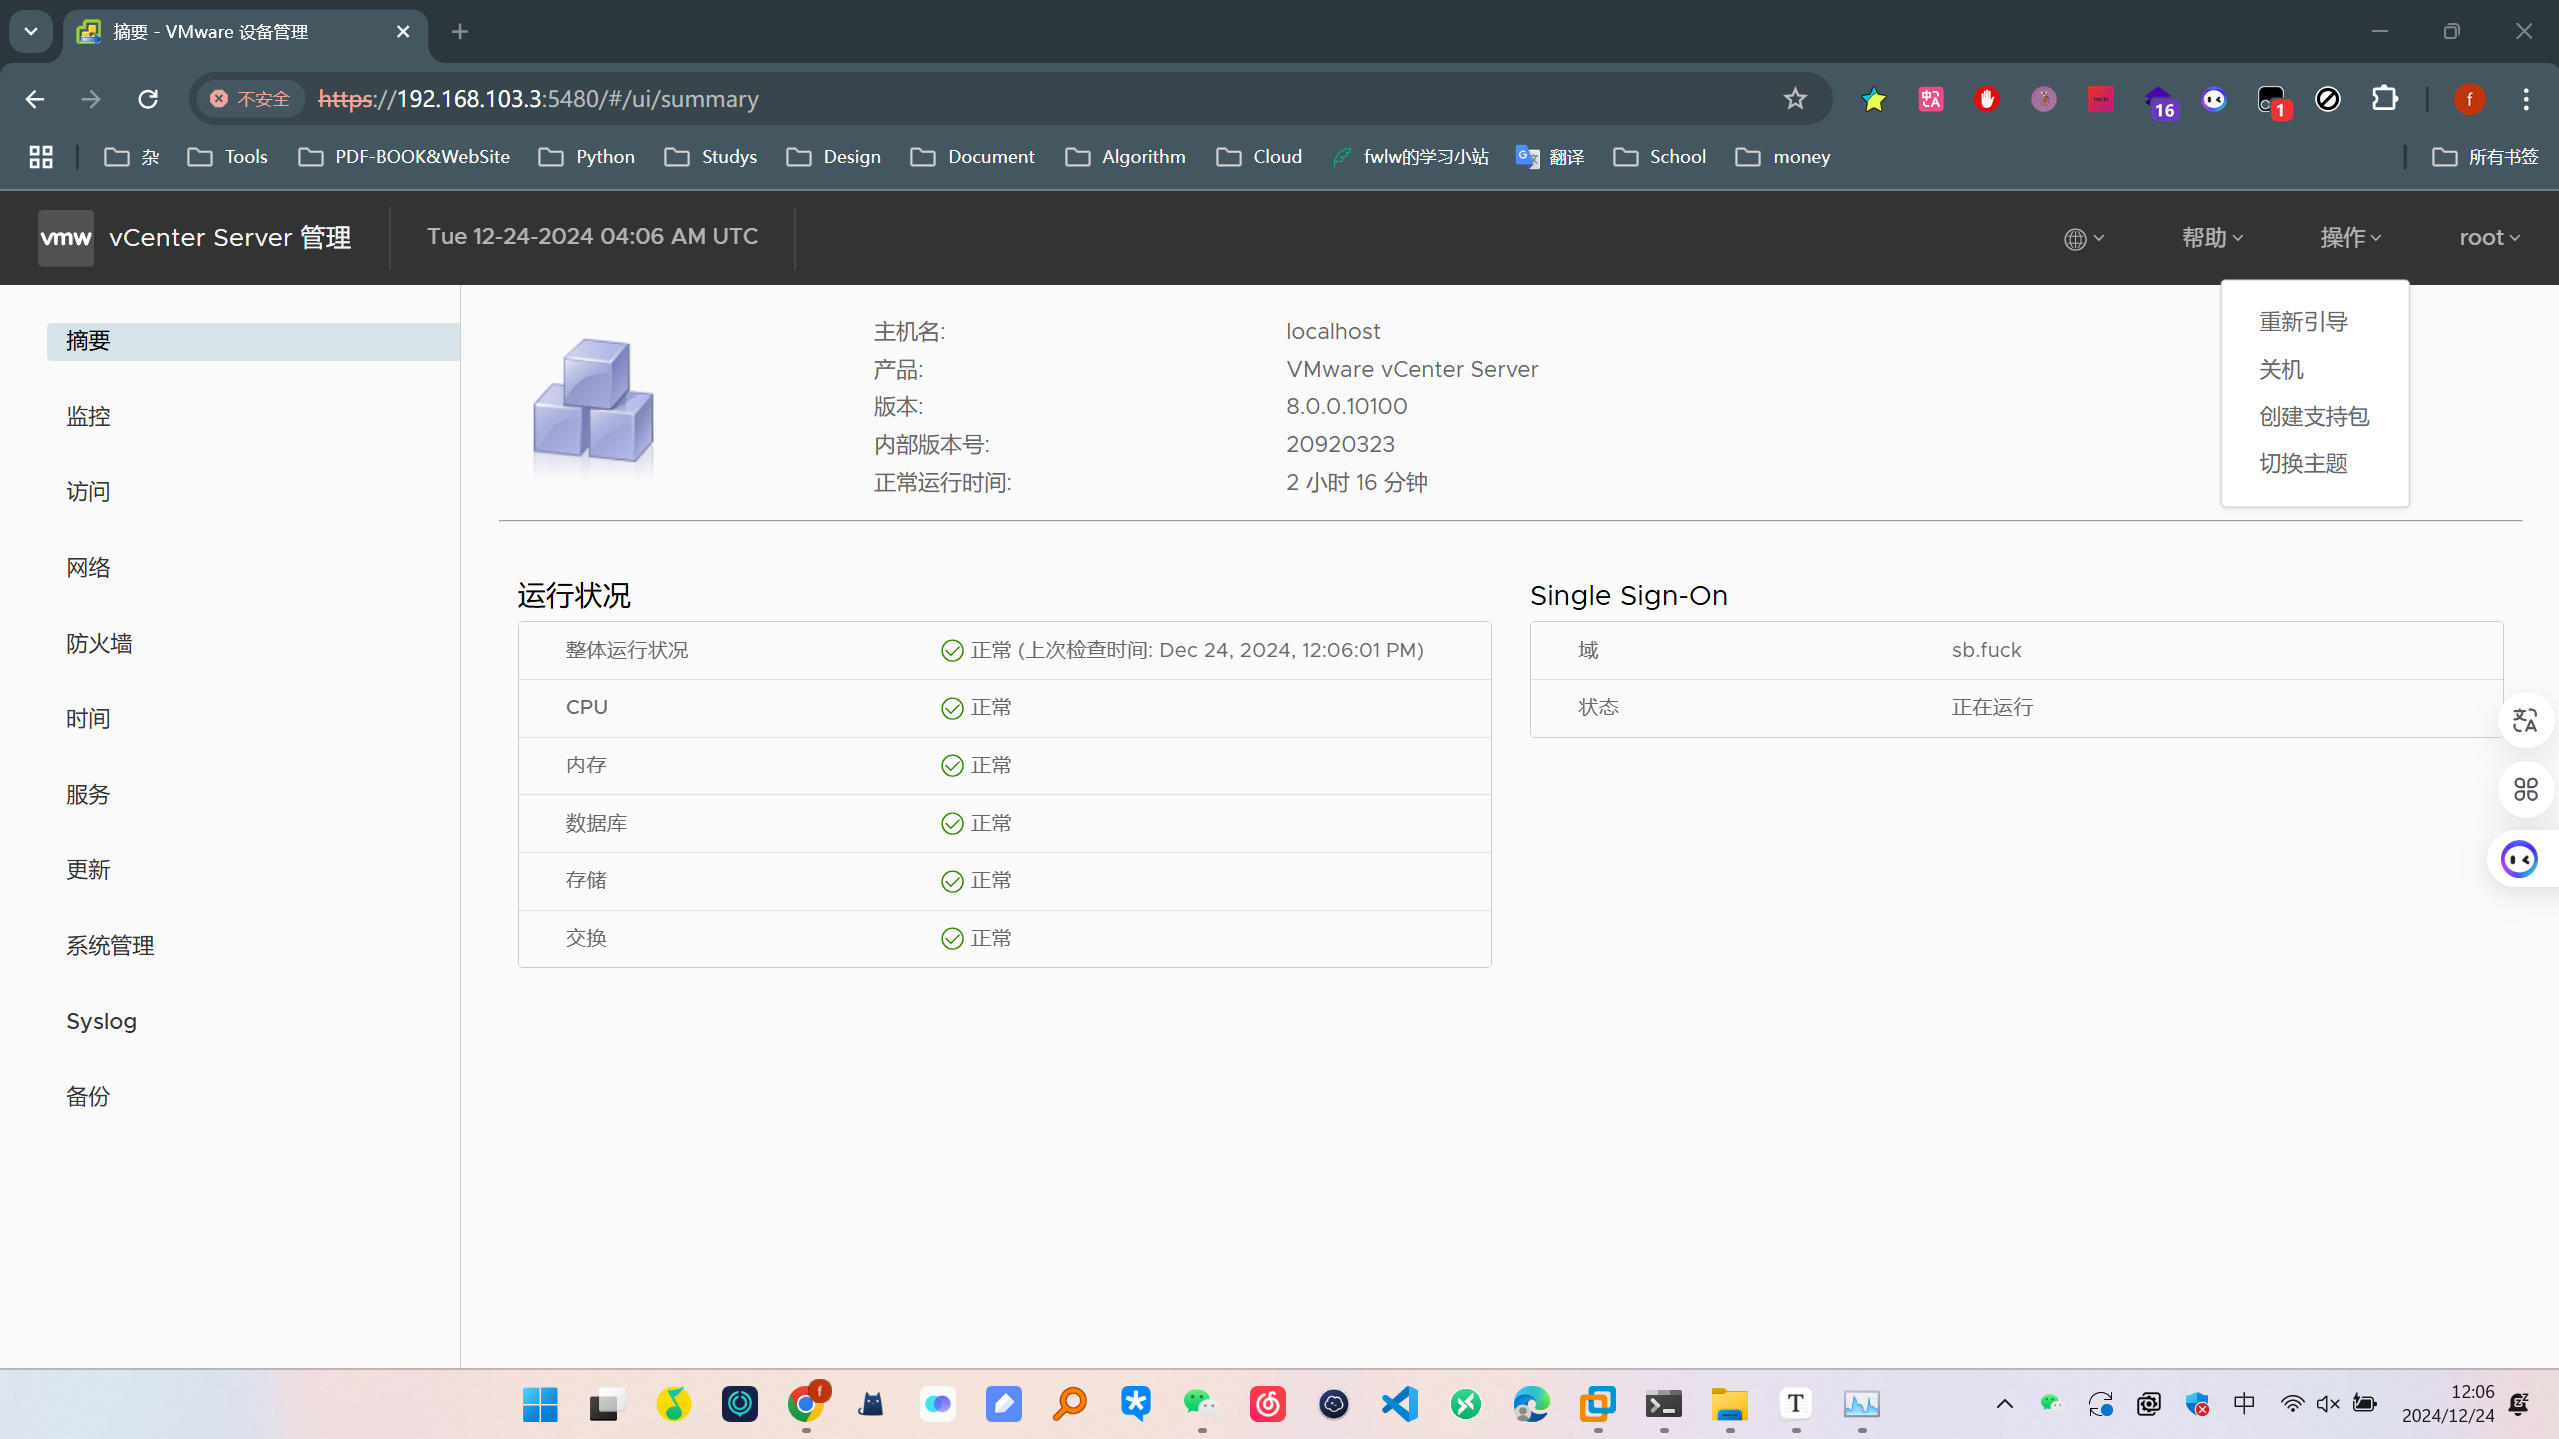Open the Tools bookmark folder
This screenshot has width=2559, height=1439.
point(228,157)
